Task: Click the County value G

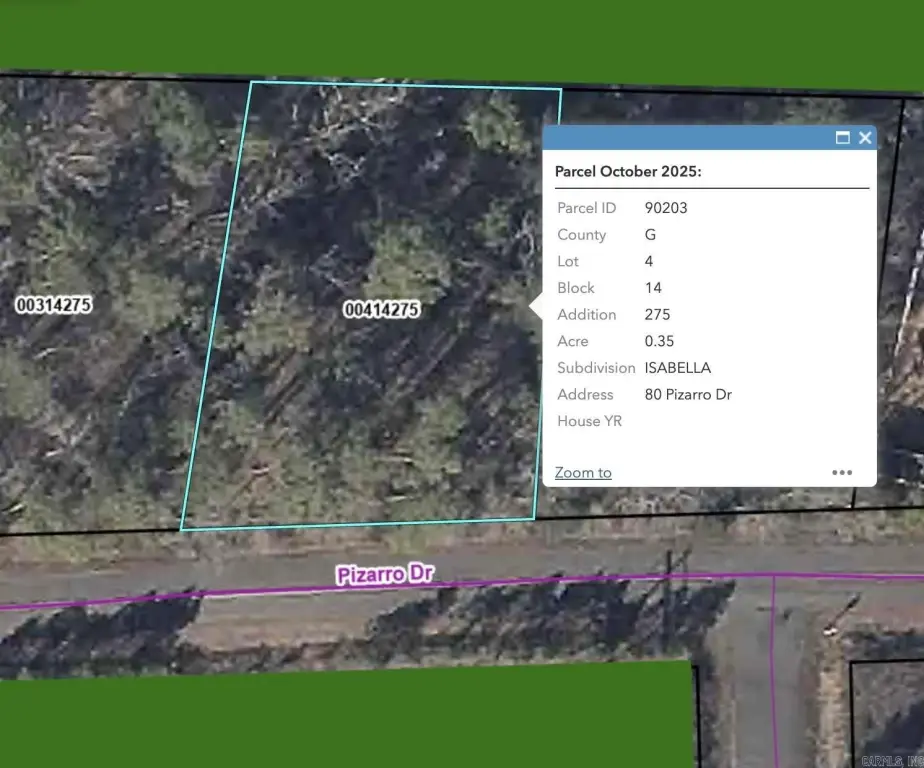Action: point(650,235)
